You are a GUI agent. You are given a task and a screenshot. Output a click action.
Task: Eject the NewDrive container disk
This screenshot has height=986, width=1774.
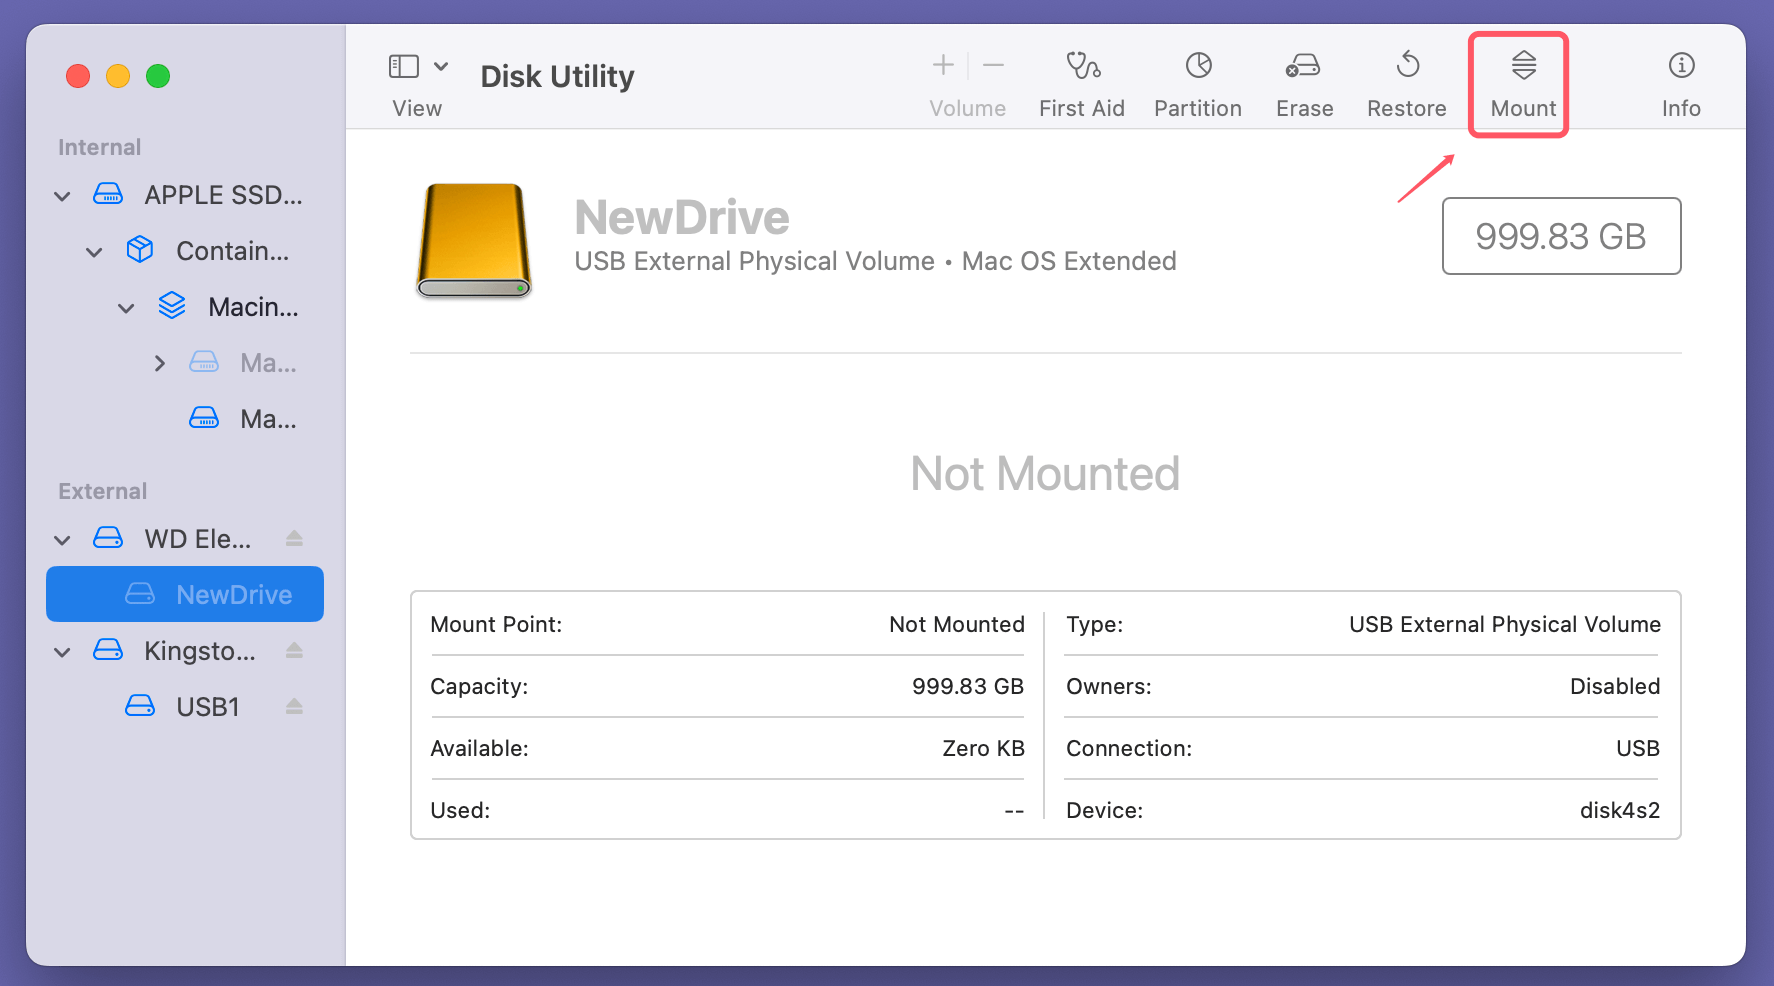click(294, 538)
